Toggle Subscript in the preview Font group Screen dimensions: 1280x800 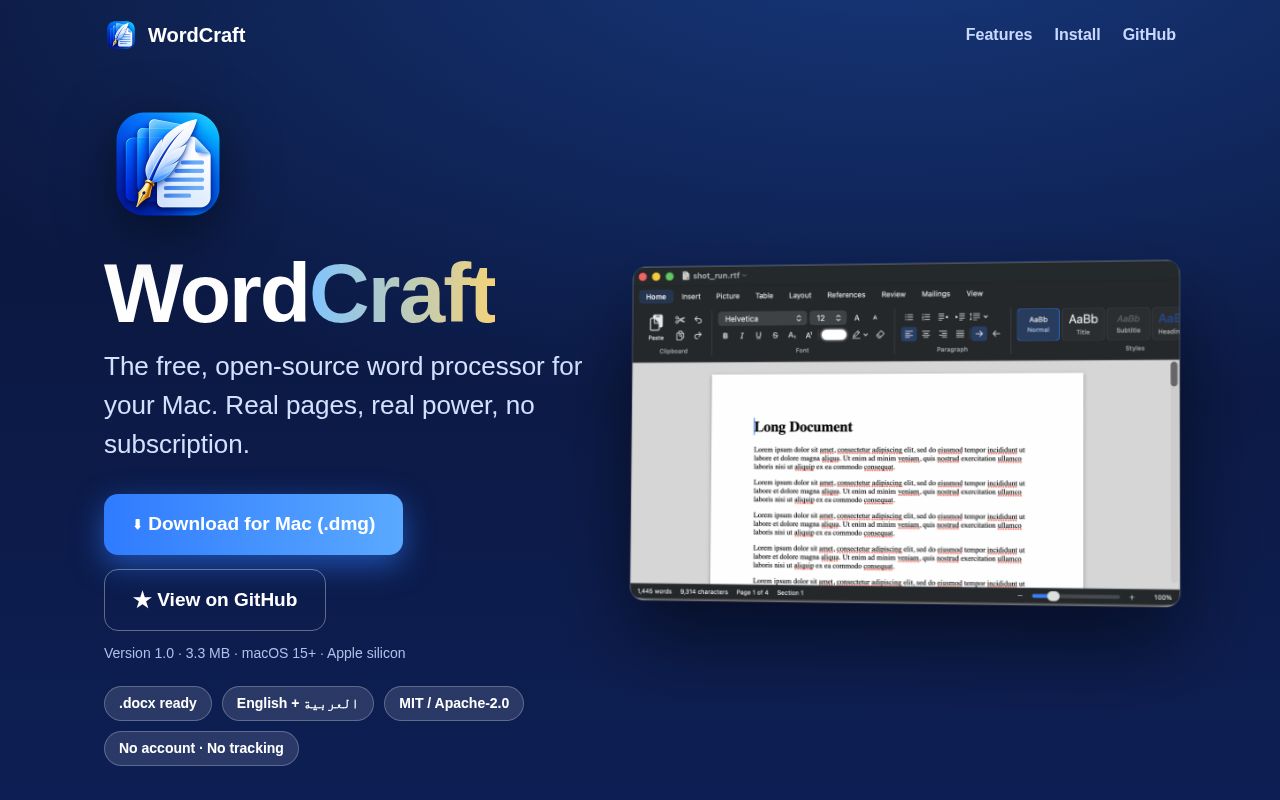(792, 336)
